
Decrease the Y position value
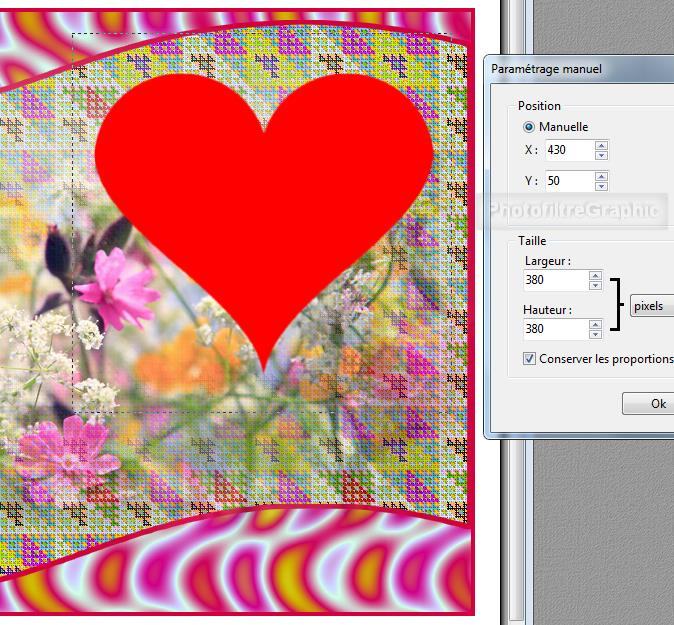click(x=601, y=186)
